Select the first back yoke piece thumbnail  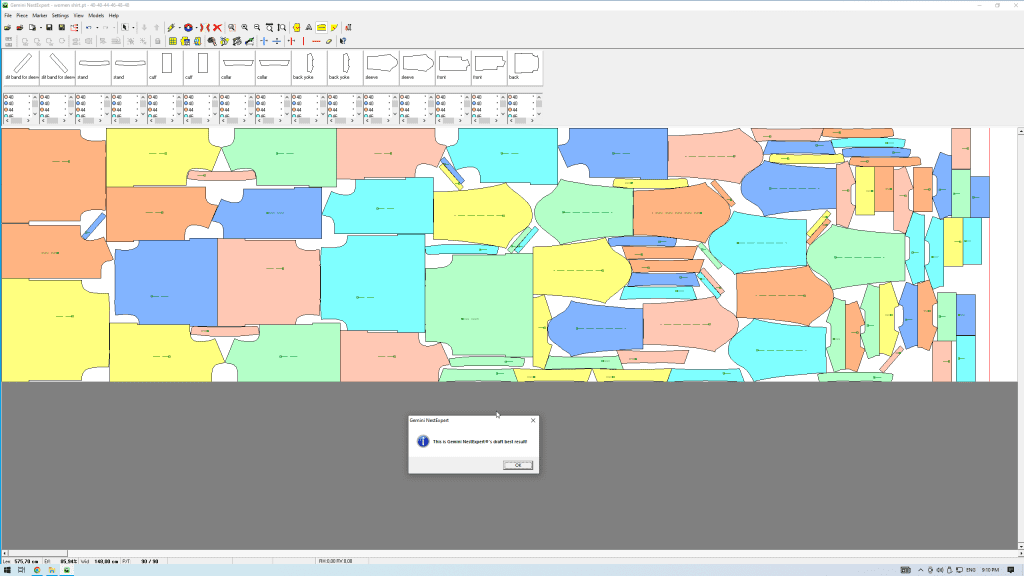[309, 67]
